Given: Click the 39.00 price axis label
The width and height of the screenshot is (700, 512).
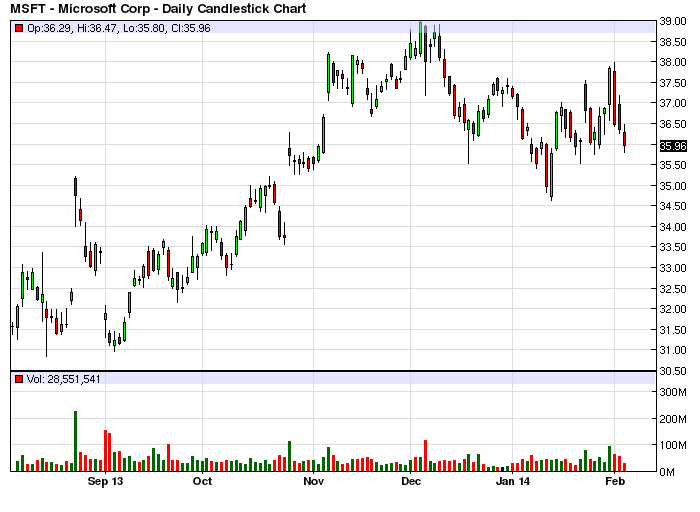Looking at the screenshot, I should click(x=673, y=21).
